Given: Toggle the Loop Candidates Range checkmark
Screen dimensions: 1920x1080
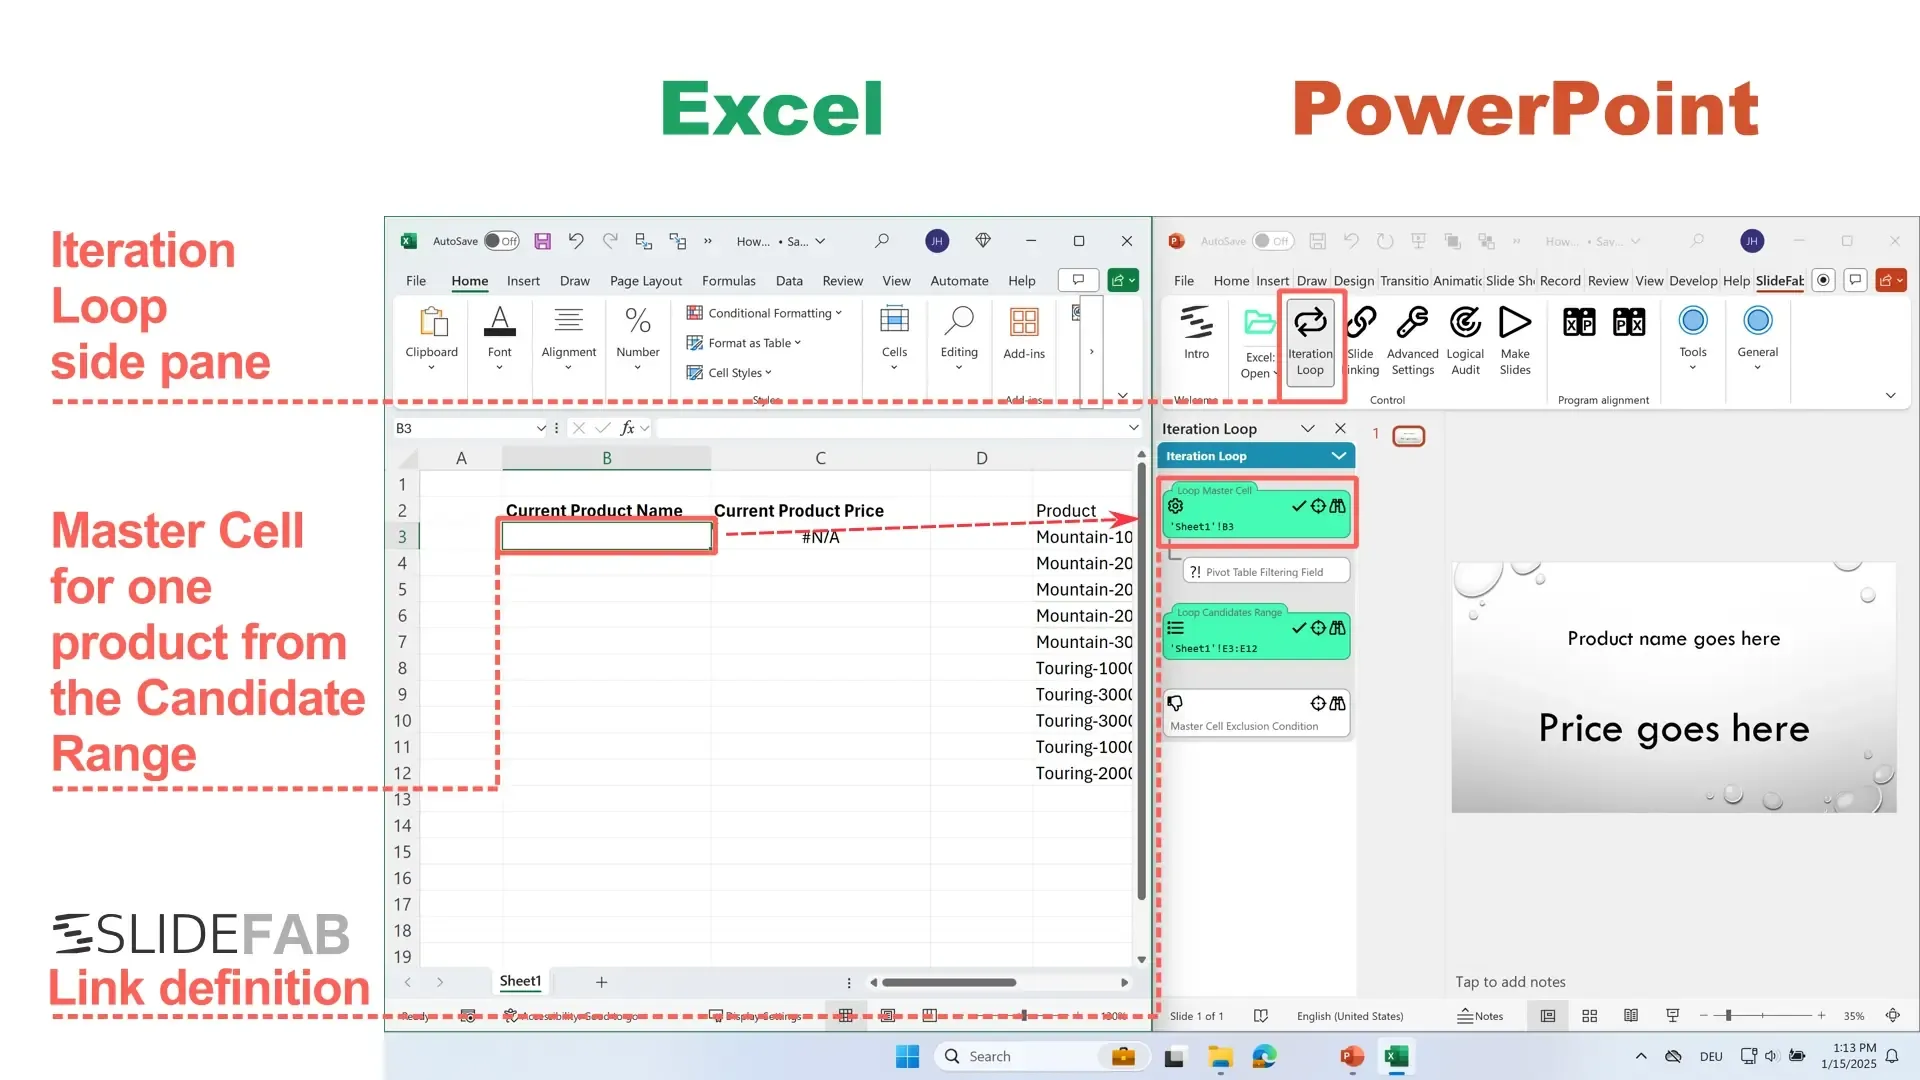Looking at the screenshot, I should point(1299,628).
